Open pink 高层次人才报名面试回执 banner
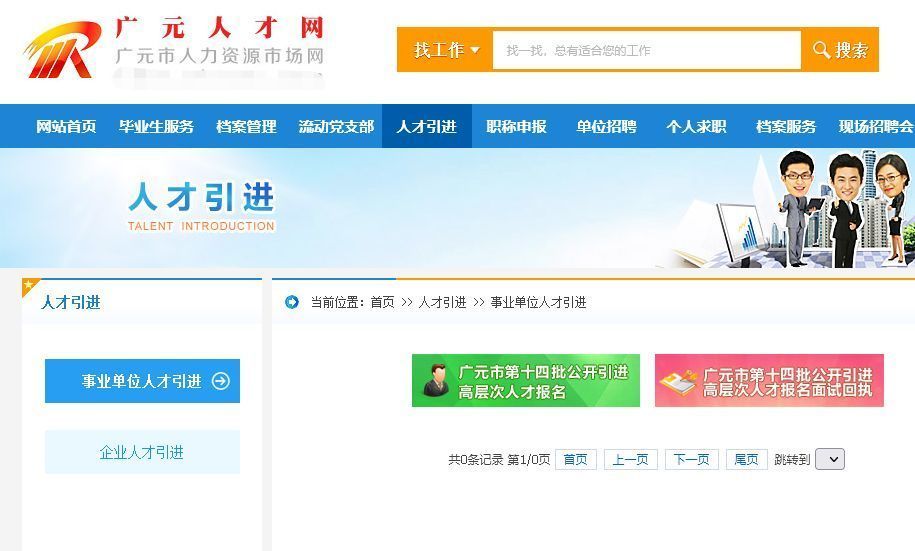 [769, 381]
